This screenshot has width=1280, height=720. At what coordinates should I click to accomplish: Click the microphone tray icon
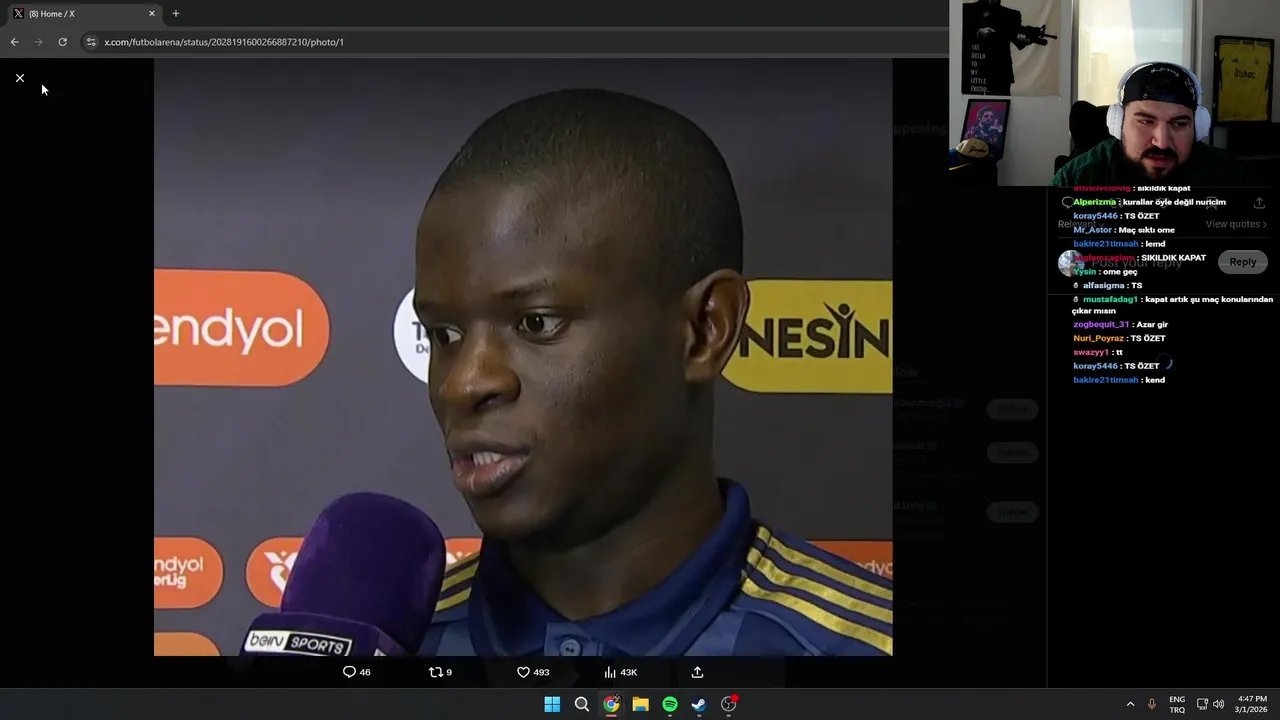pos(1151,704)
